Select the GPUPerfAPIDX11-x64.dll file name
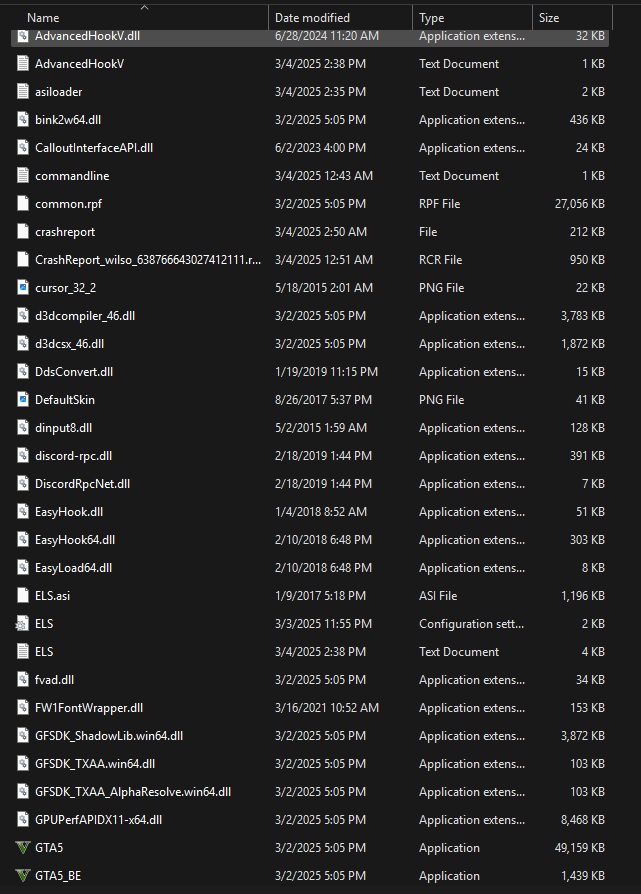The height and width of the screenshot is (894, 641). (x=99, y=820)
